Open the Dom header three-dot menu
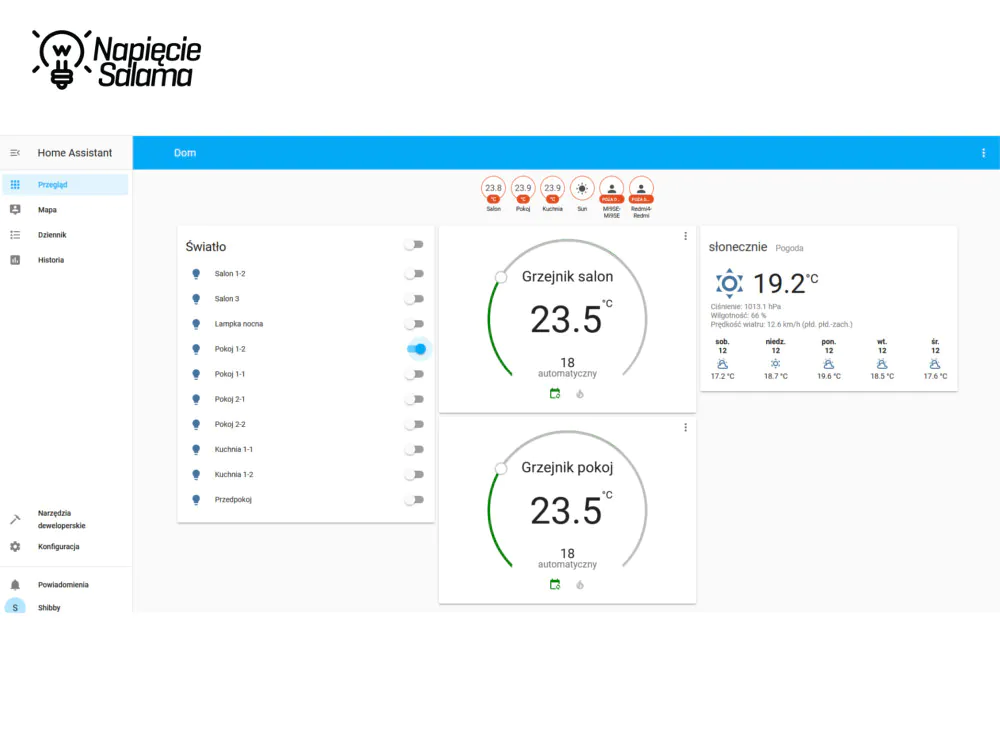 coord(983,153)
